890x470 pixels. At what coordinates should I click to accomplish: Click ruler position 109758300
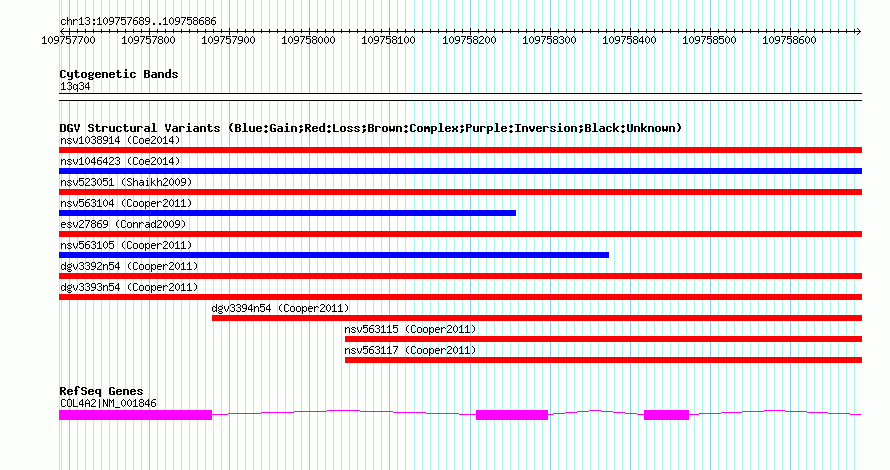(x=549, y=40)
